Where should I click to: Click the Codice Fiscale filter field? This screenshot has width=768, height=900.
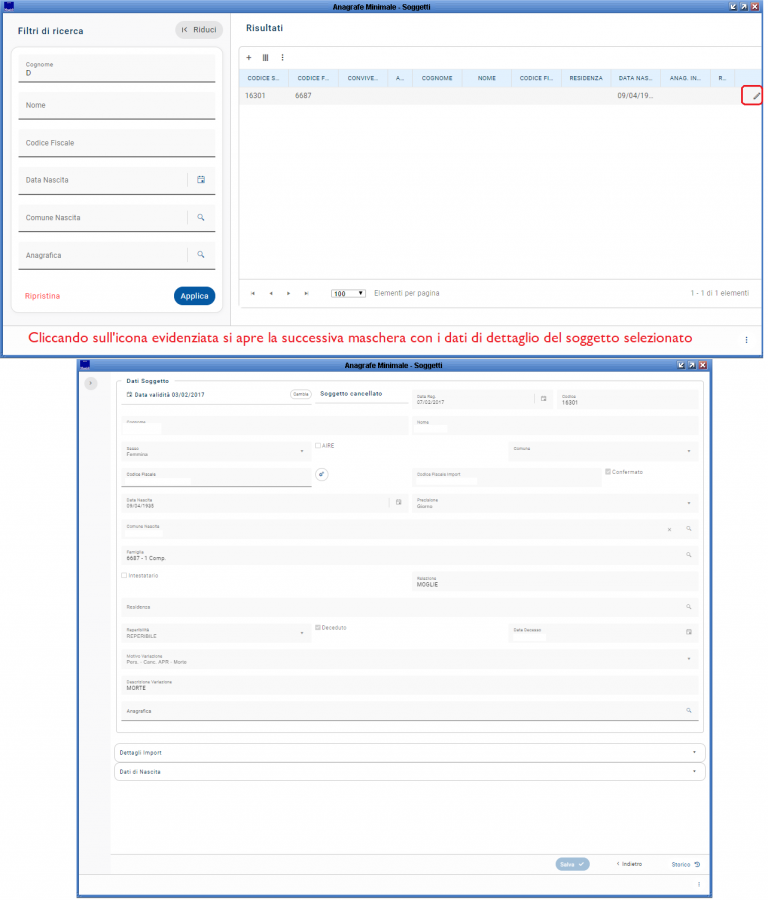point(117,143)
